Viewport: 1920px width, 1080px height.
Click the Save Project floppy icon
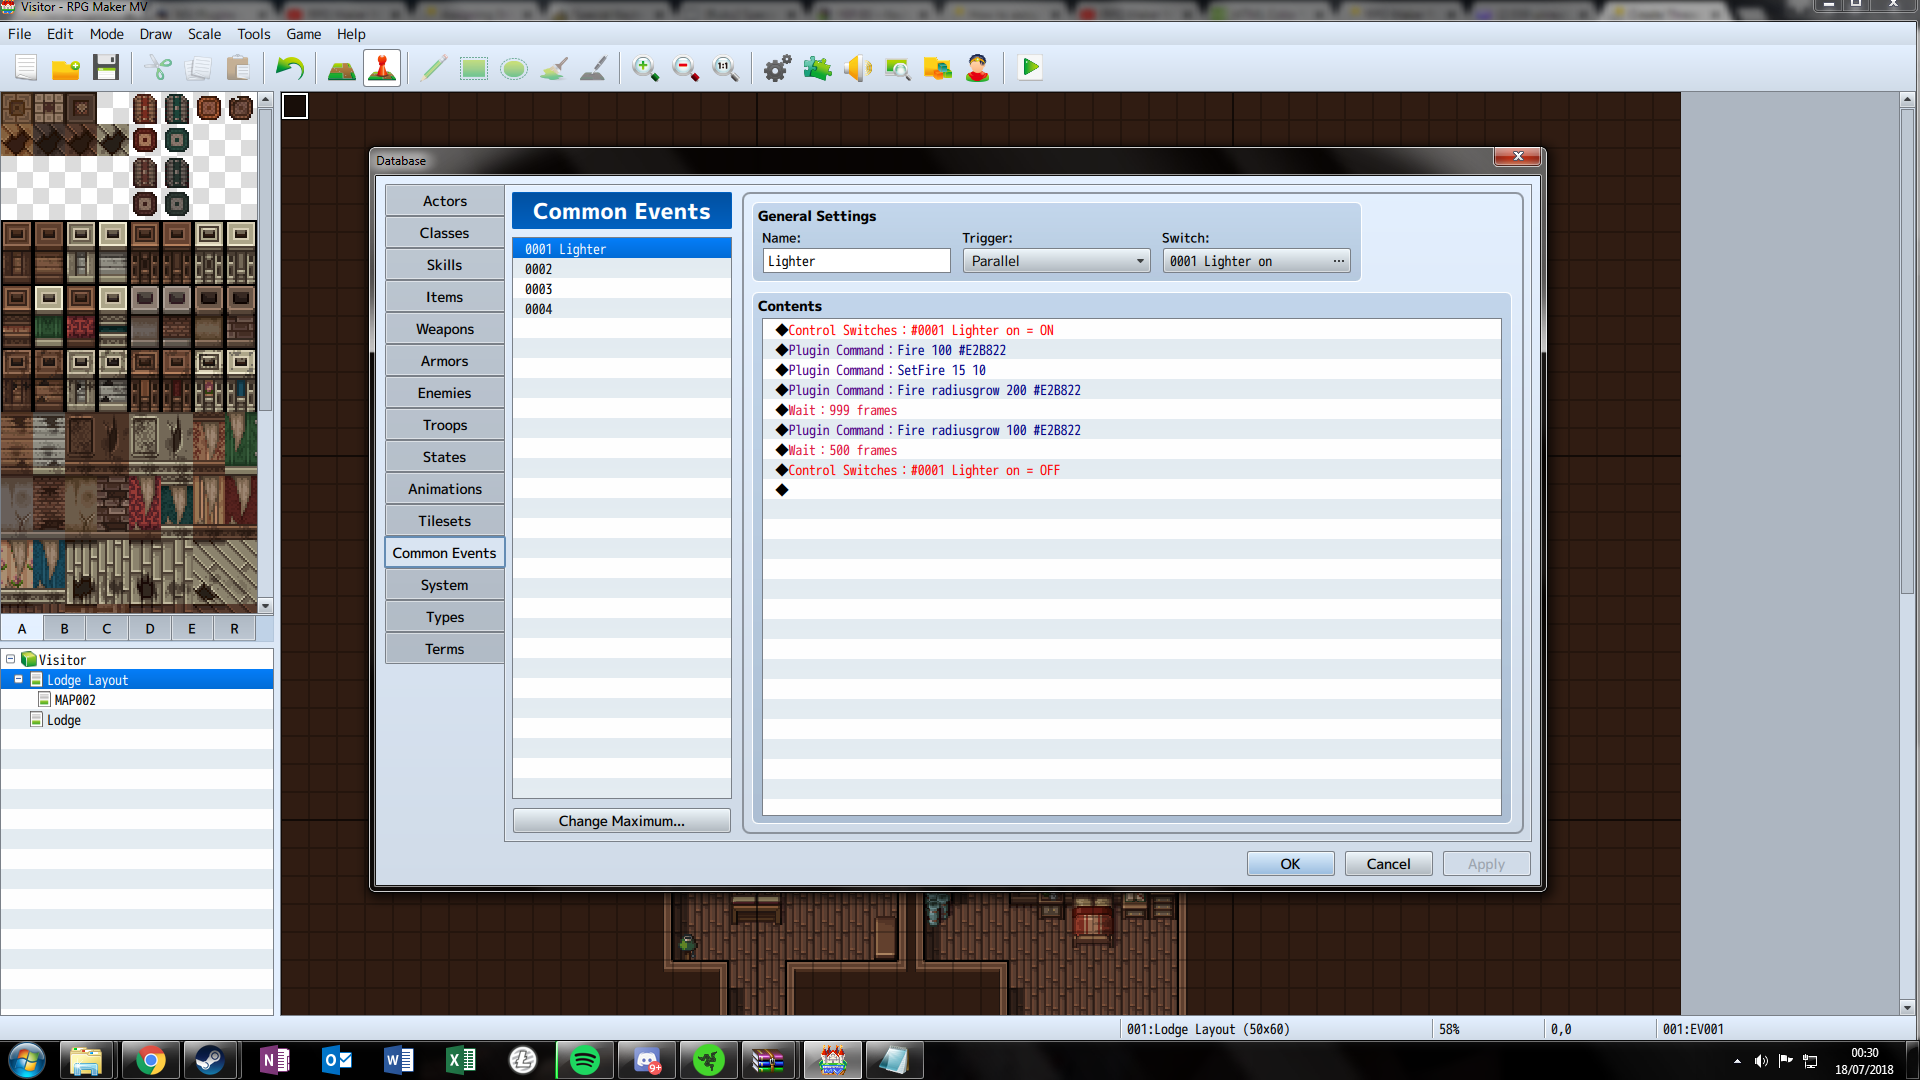106,68
